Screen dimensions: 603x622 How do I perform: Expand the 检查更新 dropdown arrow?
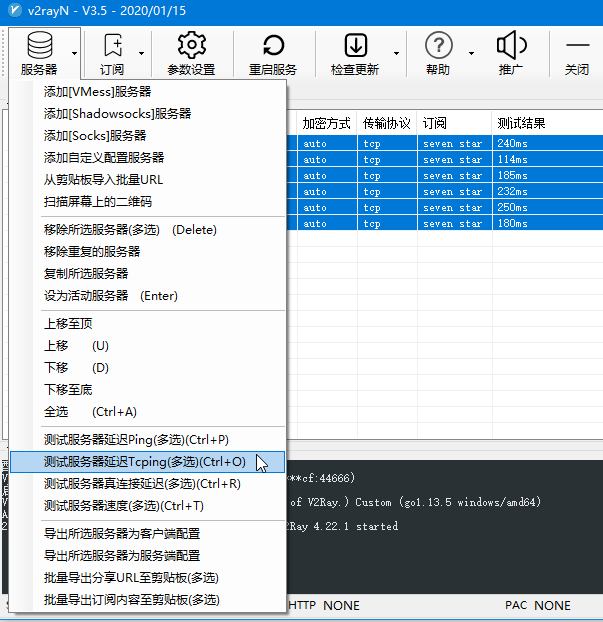coord(396,53)
